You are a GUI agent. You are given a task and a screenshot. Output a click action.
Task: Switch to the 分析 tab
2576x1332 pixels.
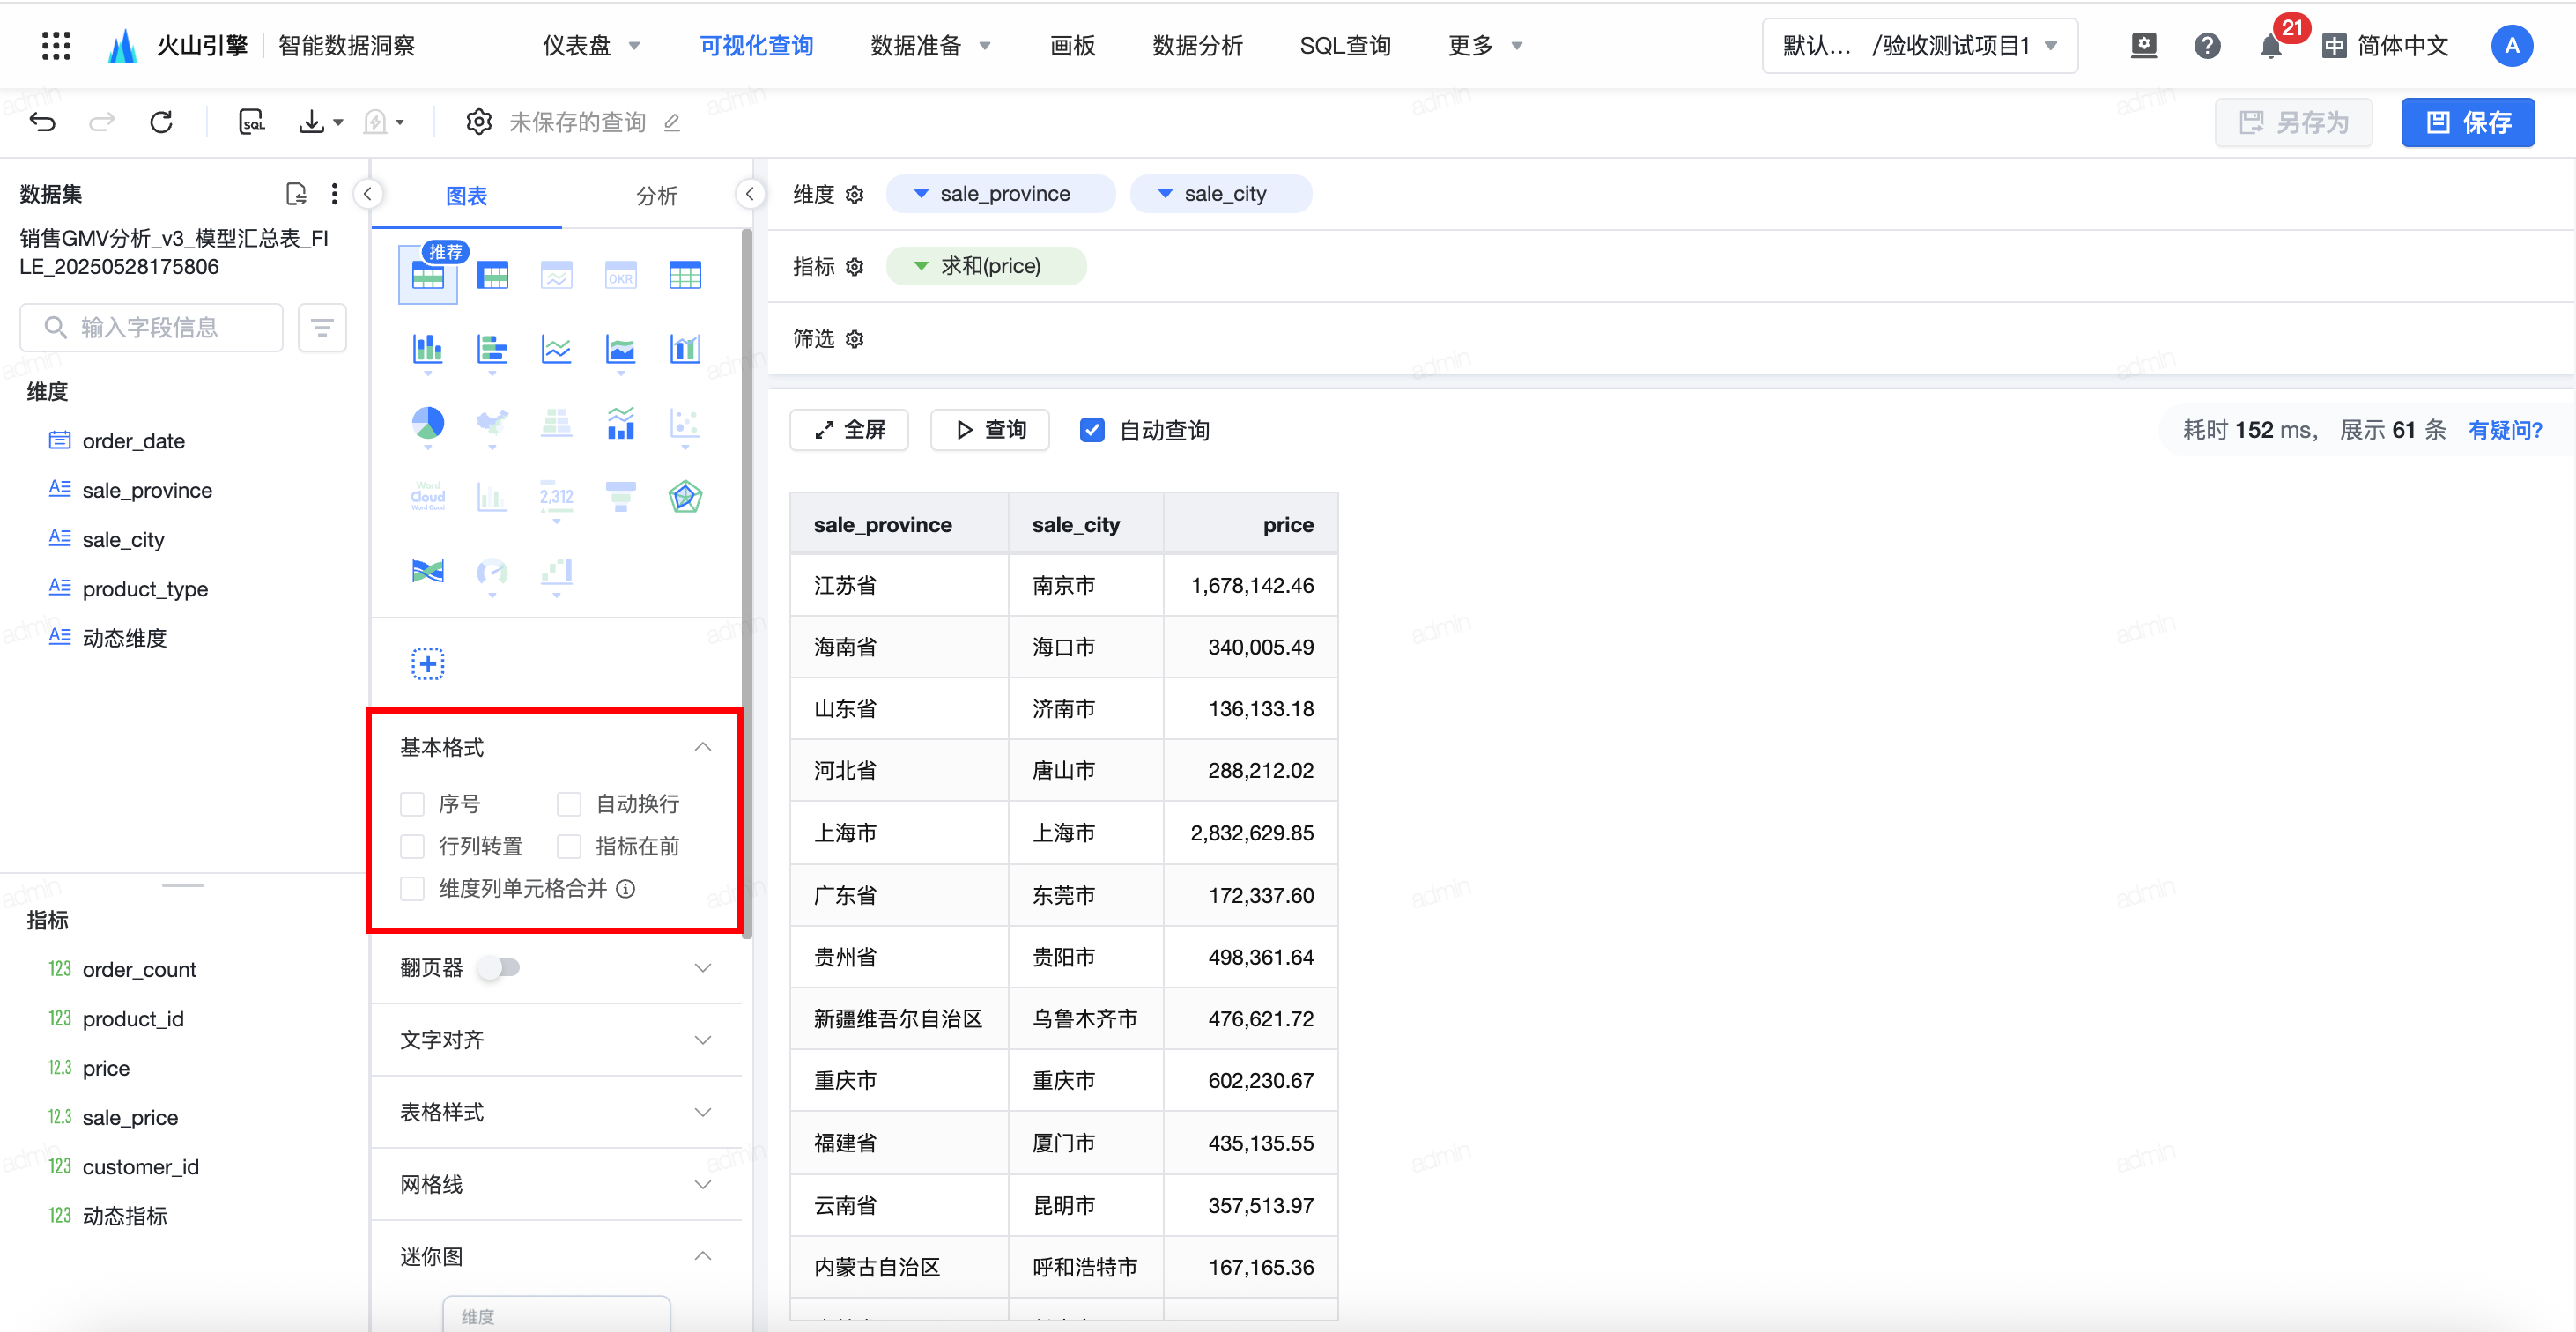[x=656, y=196]
